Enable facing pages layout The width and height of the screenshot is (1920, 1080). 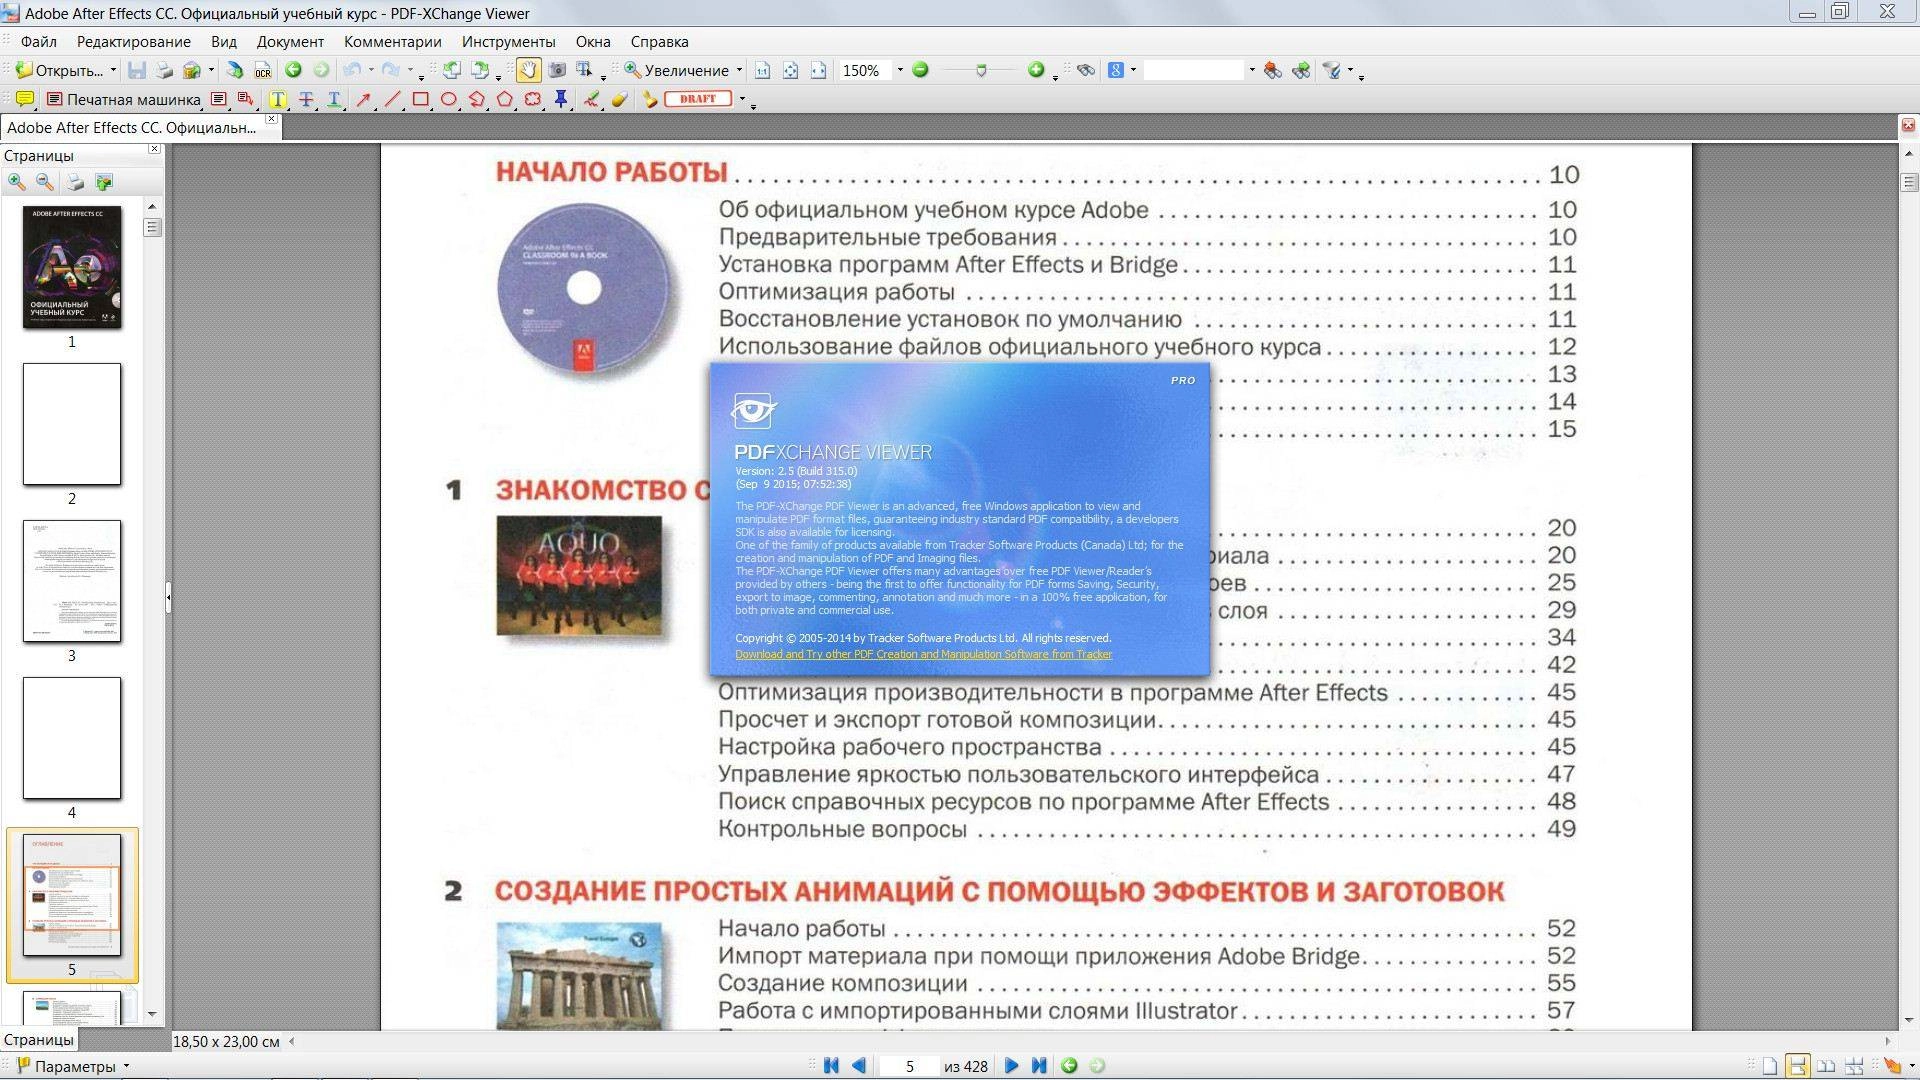(1826, 1066)
